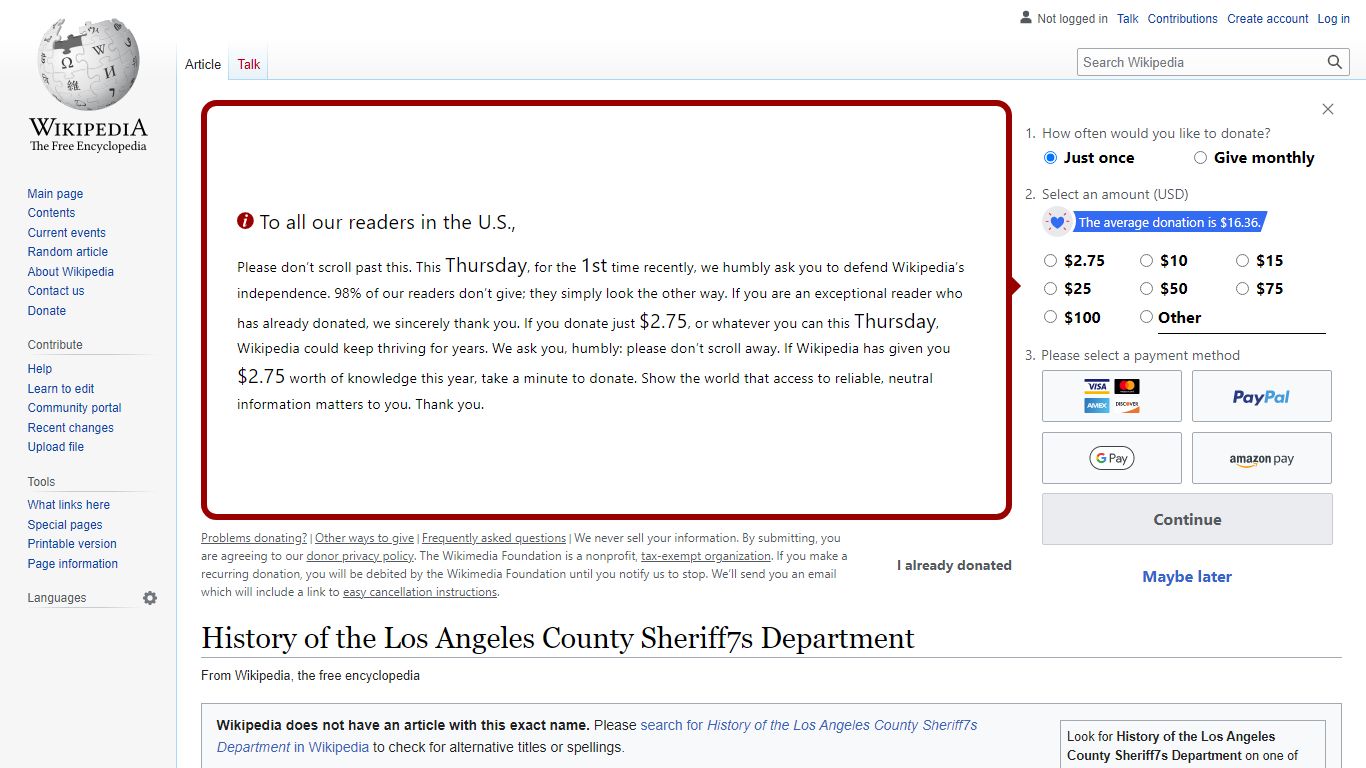1366x768 pixels.
Task: Click Log in link
Action: pyautogui.click(x=1334, y=19)
